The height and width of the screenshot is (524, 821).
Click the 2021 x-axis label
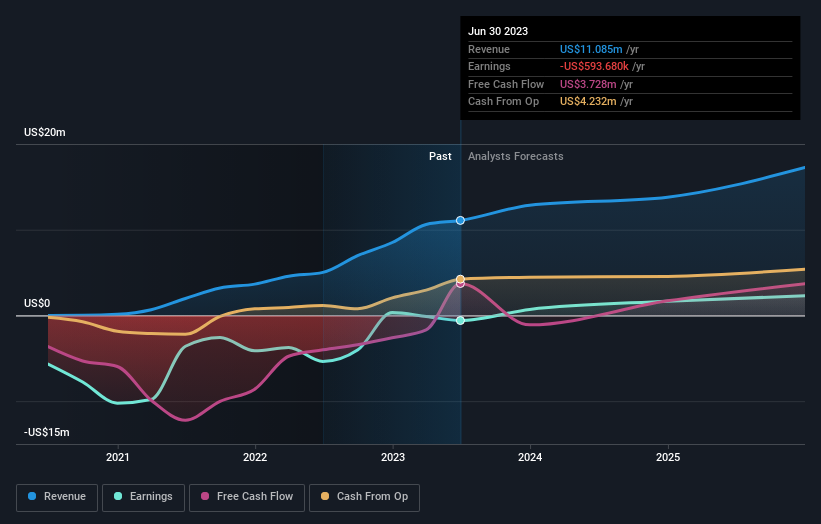(x=118, y=458)
